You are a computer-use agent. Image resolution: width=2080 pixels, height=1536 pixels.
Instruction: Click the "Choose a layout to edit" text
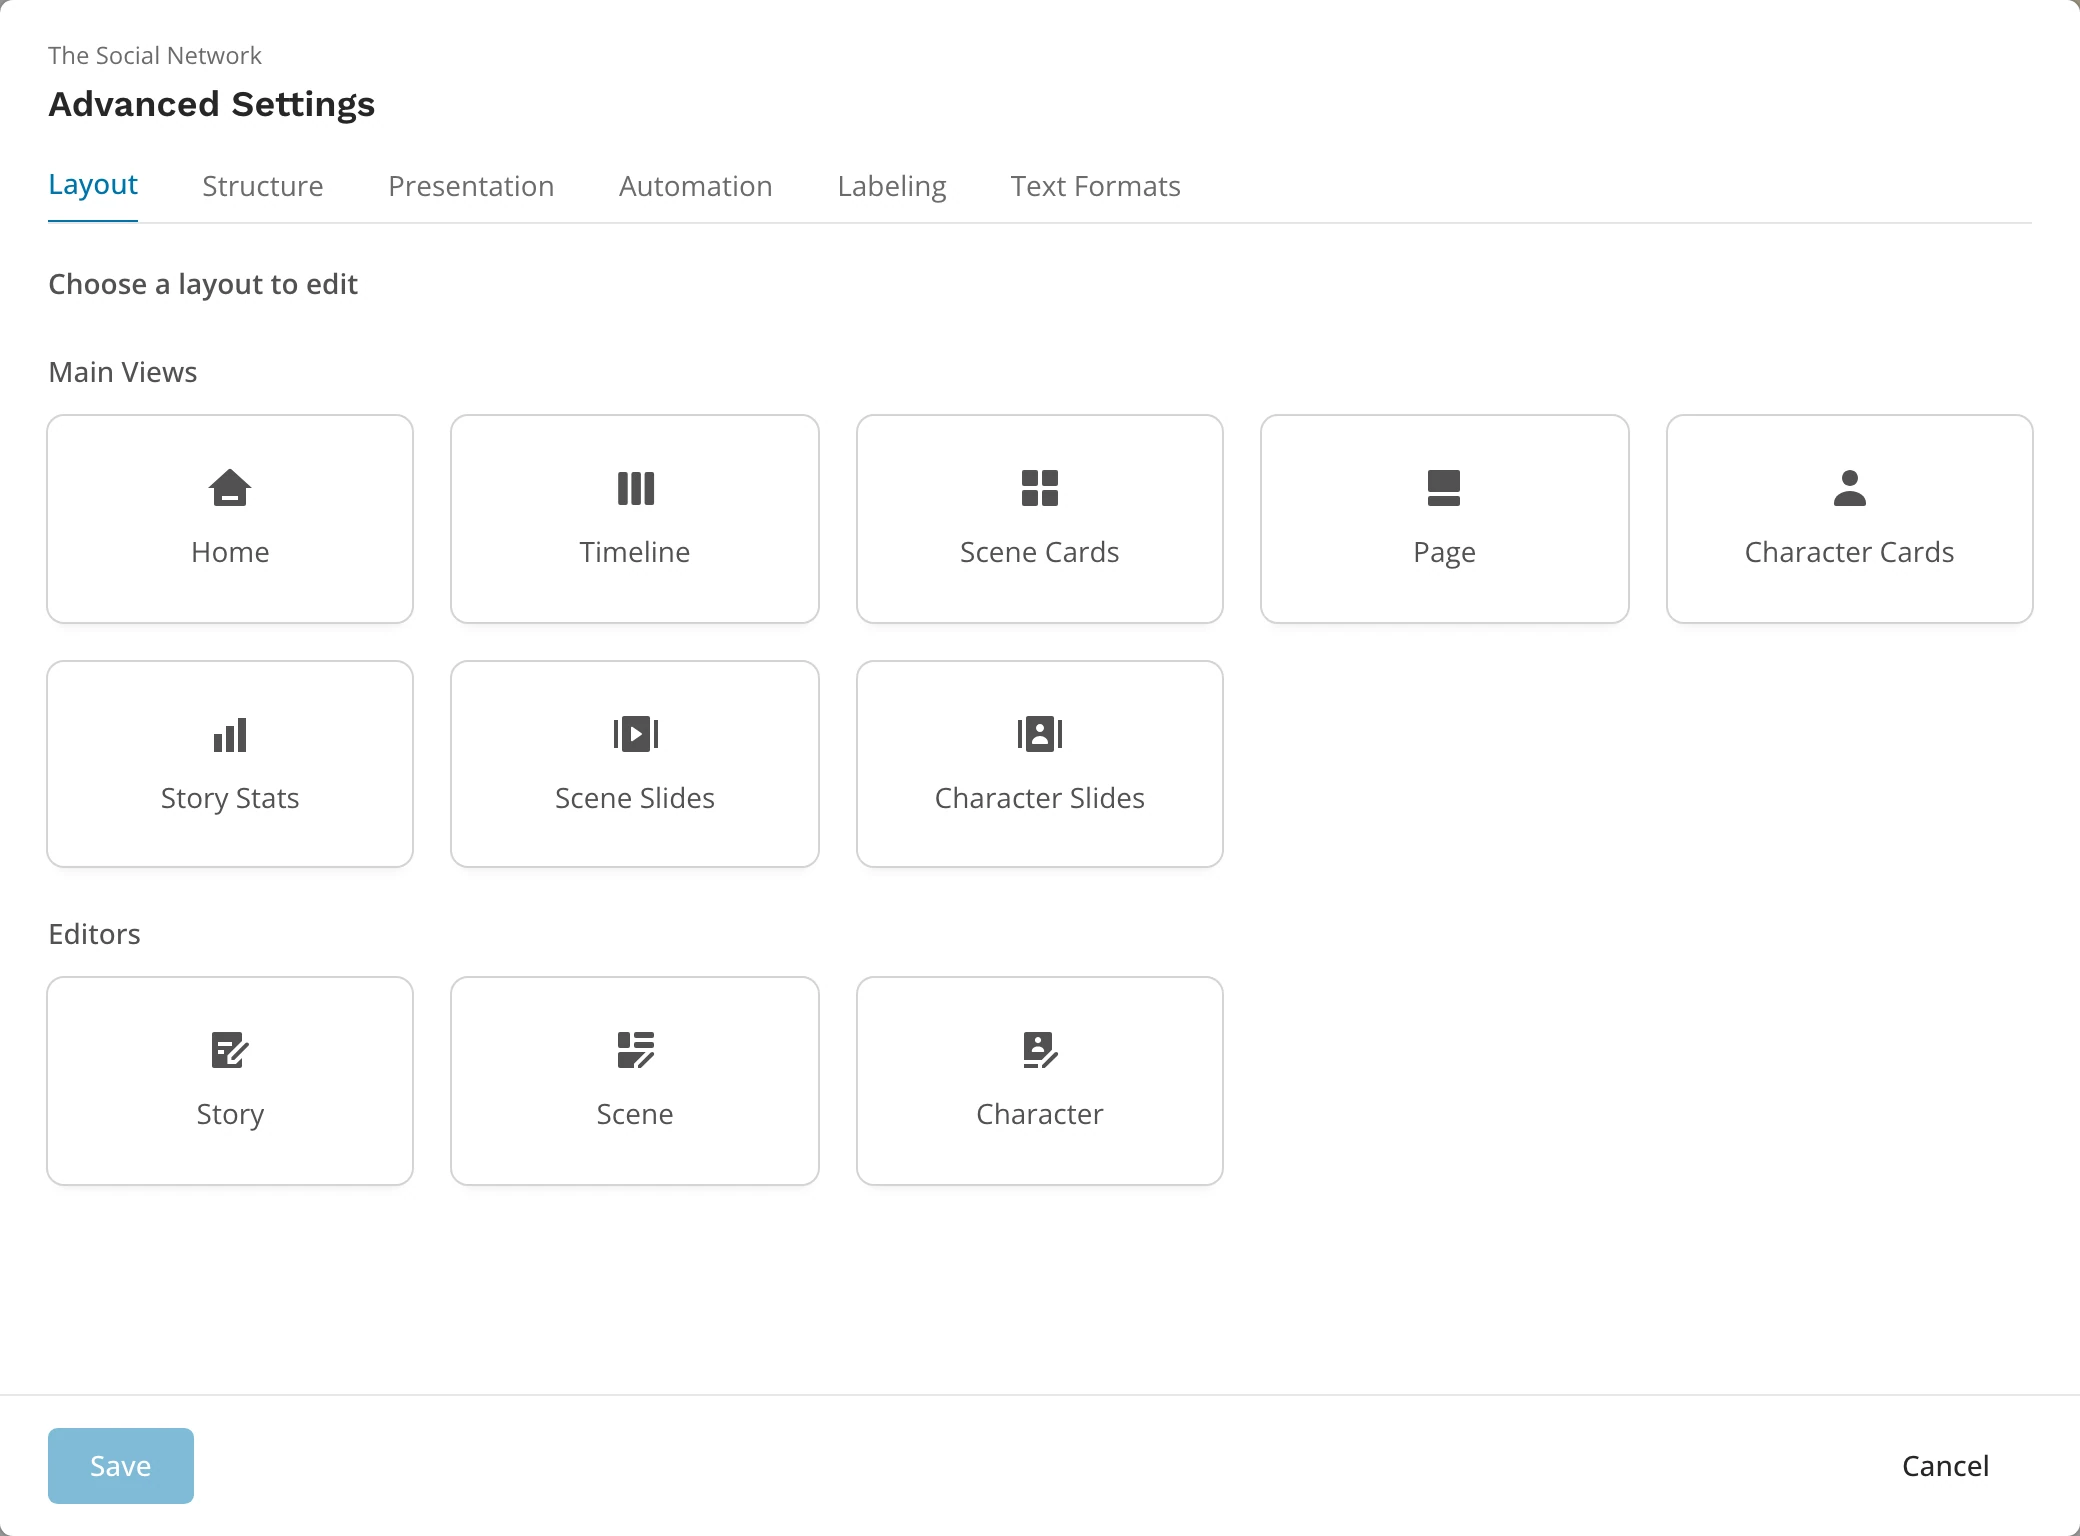point(203,285)
